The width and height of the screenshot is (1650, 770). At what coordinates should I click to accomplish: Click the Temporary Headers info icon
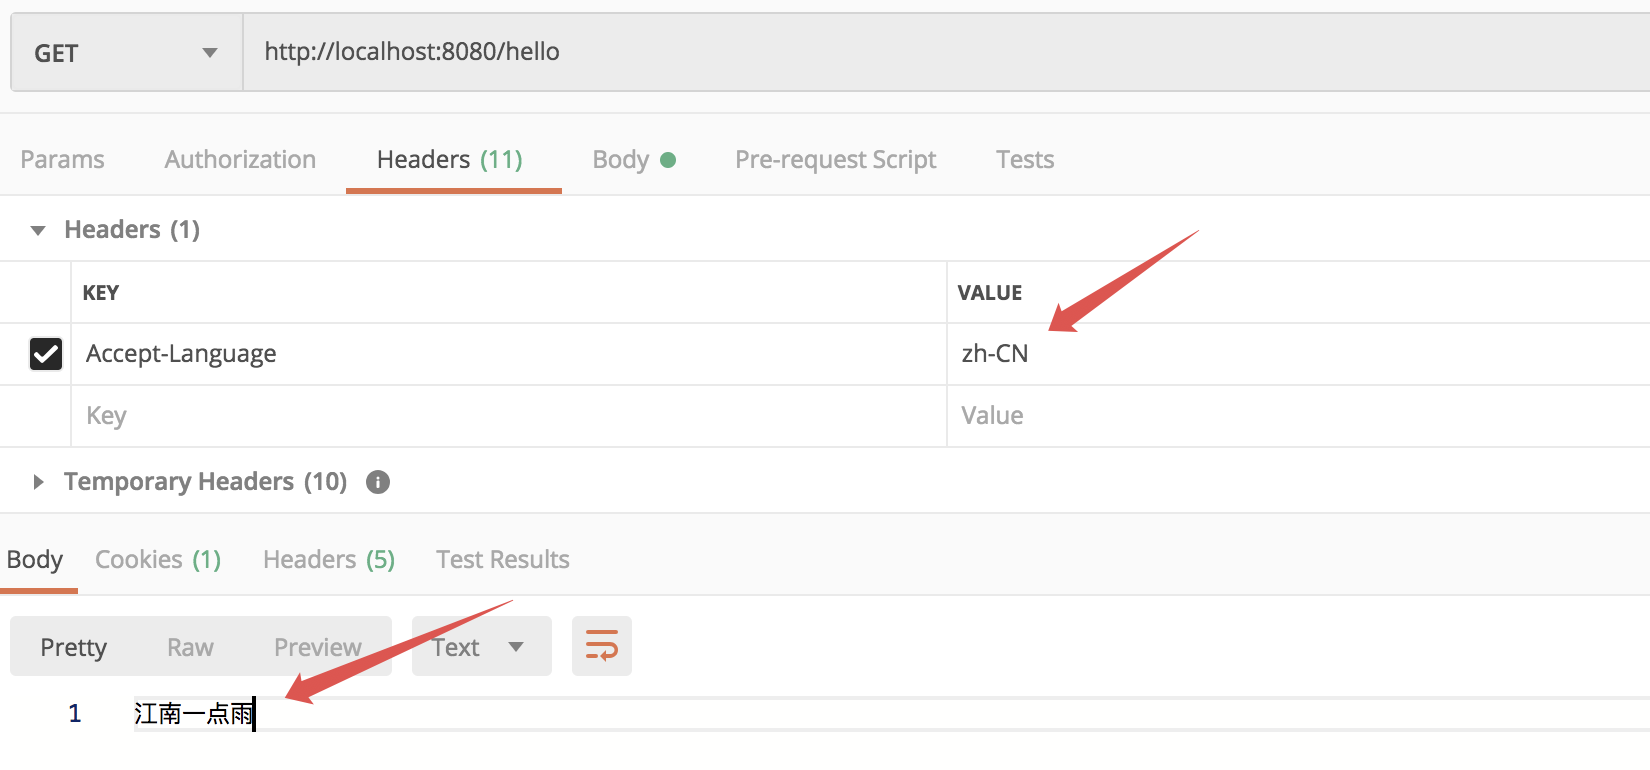click(378, 482)
